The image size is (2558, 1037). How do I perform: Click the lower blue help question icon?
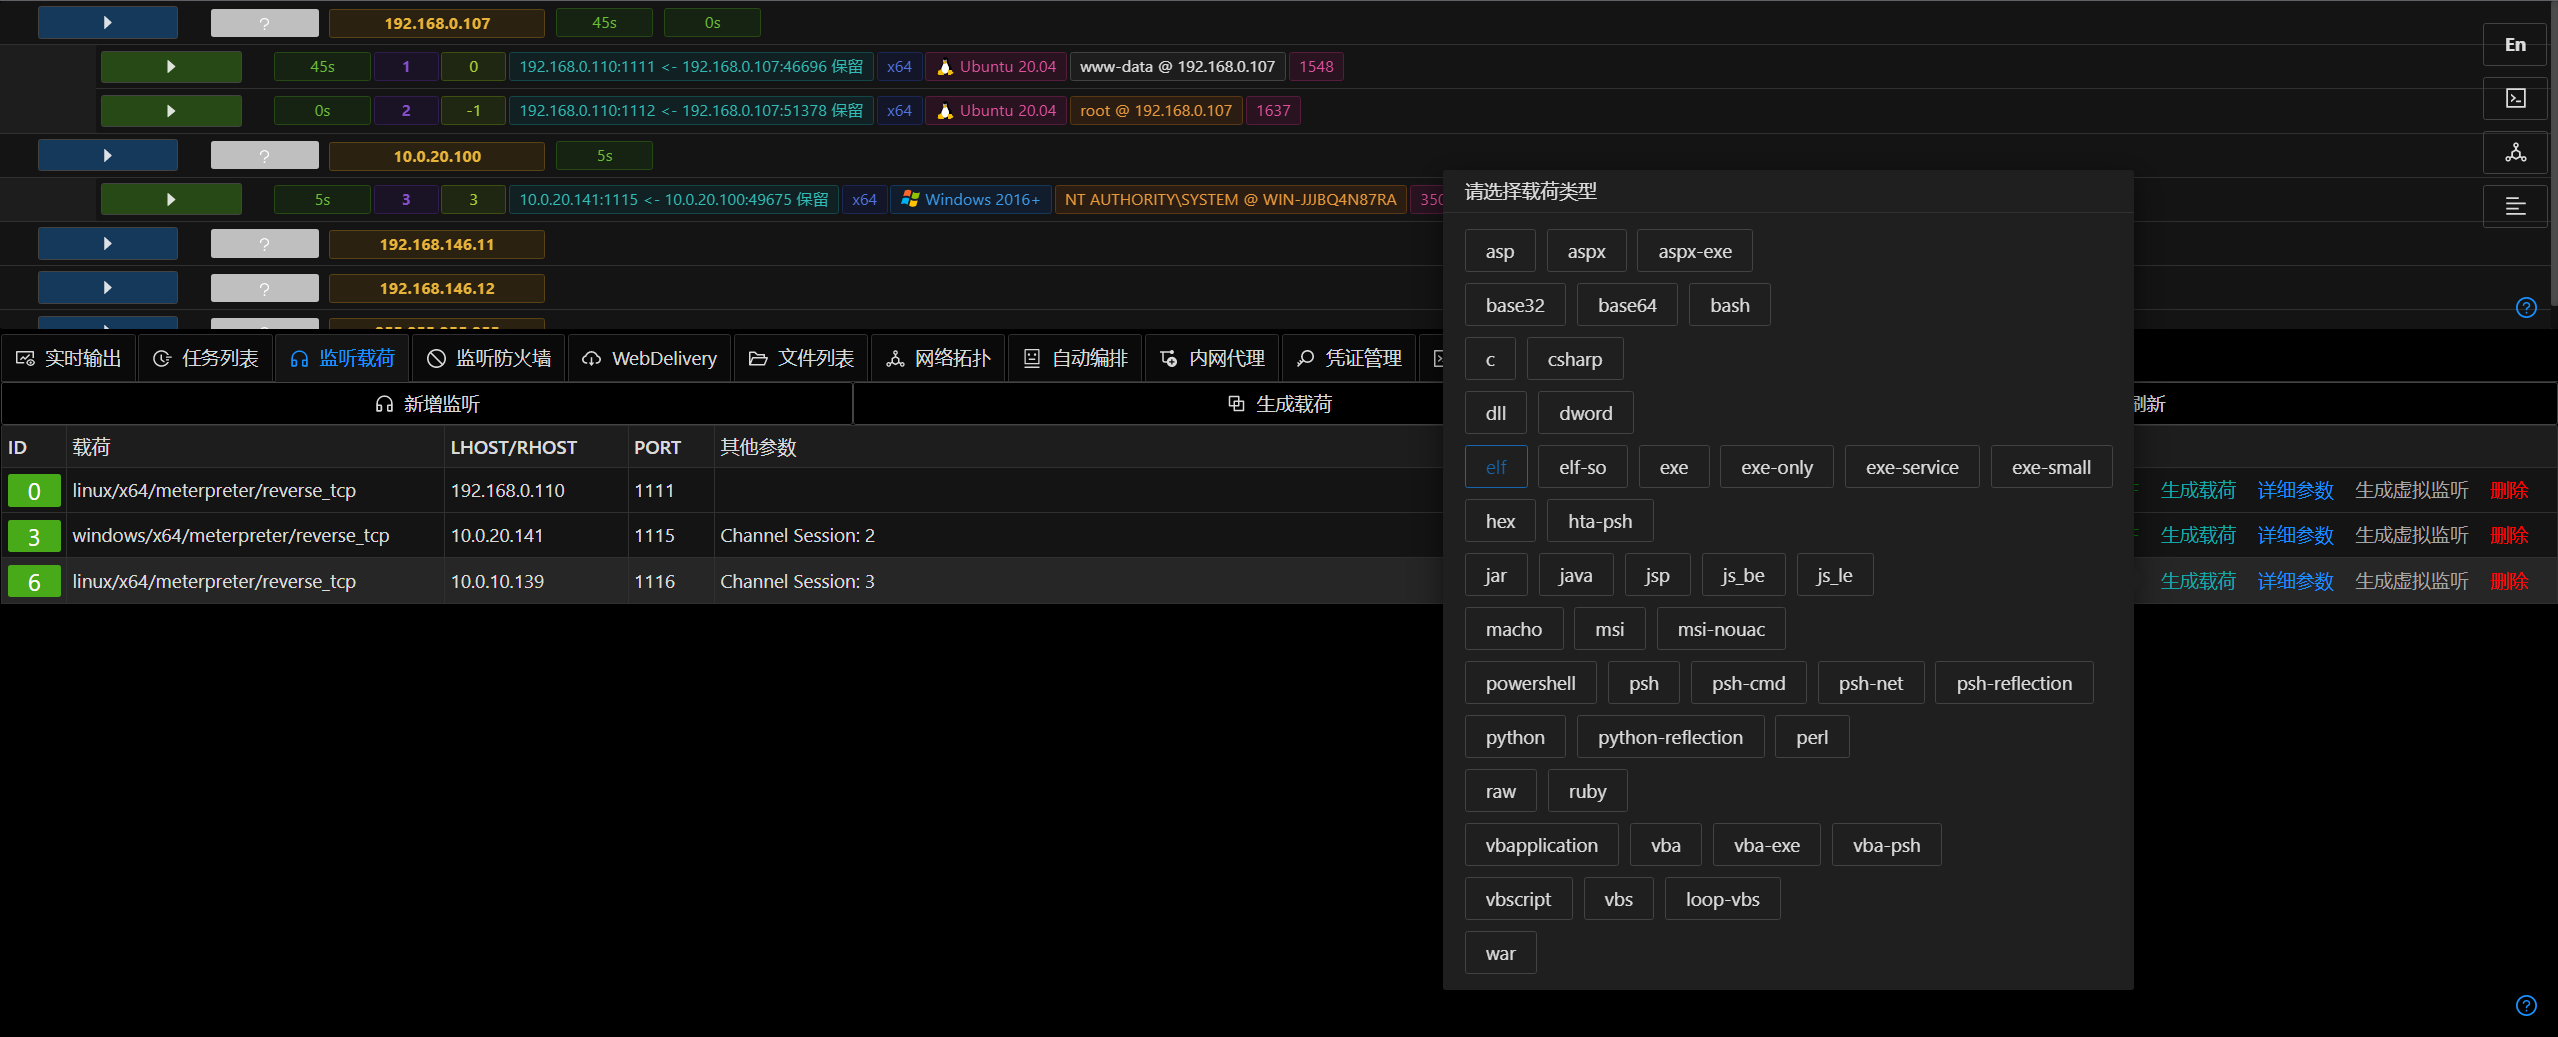[2526, 1005]
